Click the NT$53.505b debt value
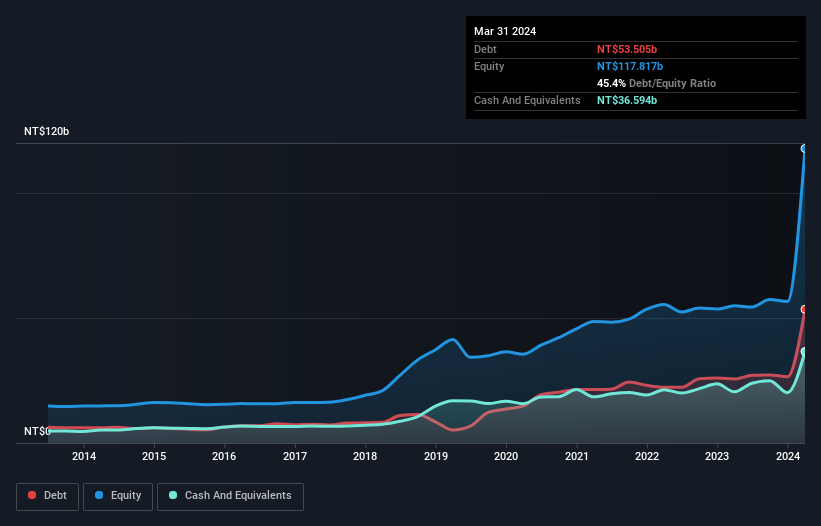Screen dimensions: 821x526 coord(627,49)
